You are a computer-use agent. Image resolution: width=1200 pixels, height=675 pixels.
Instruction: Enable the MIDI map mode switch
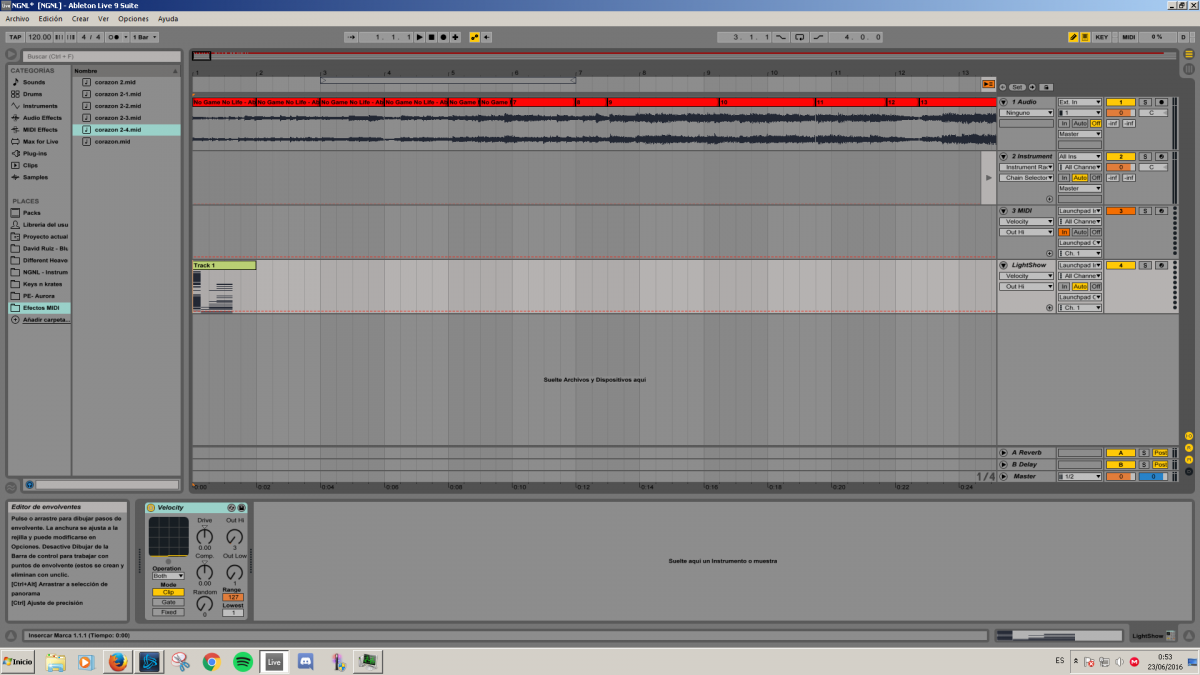[1129, 37]
